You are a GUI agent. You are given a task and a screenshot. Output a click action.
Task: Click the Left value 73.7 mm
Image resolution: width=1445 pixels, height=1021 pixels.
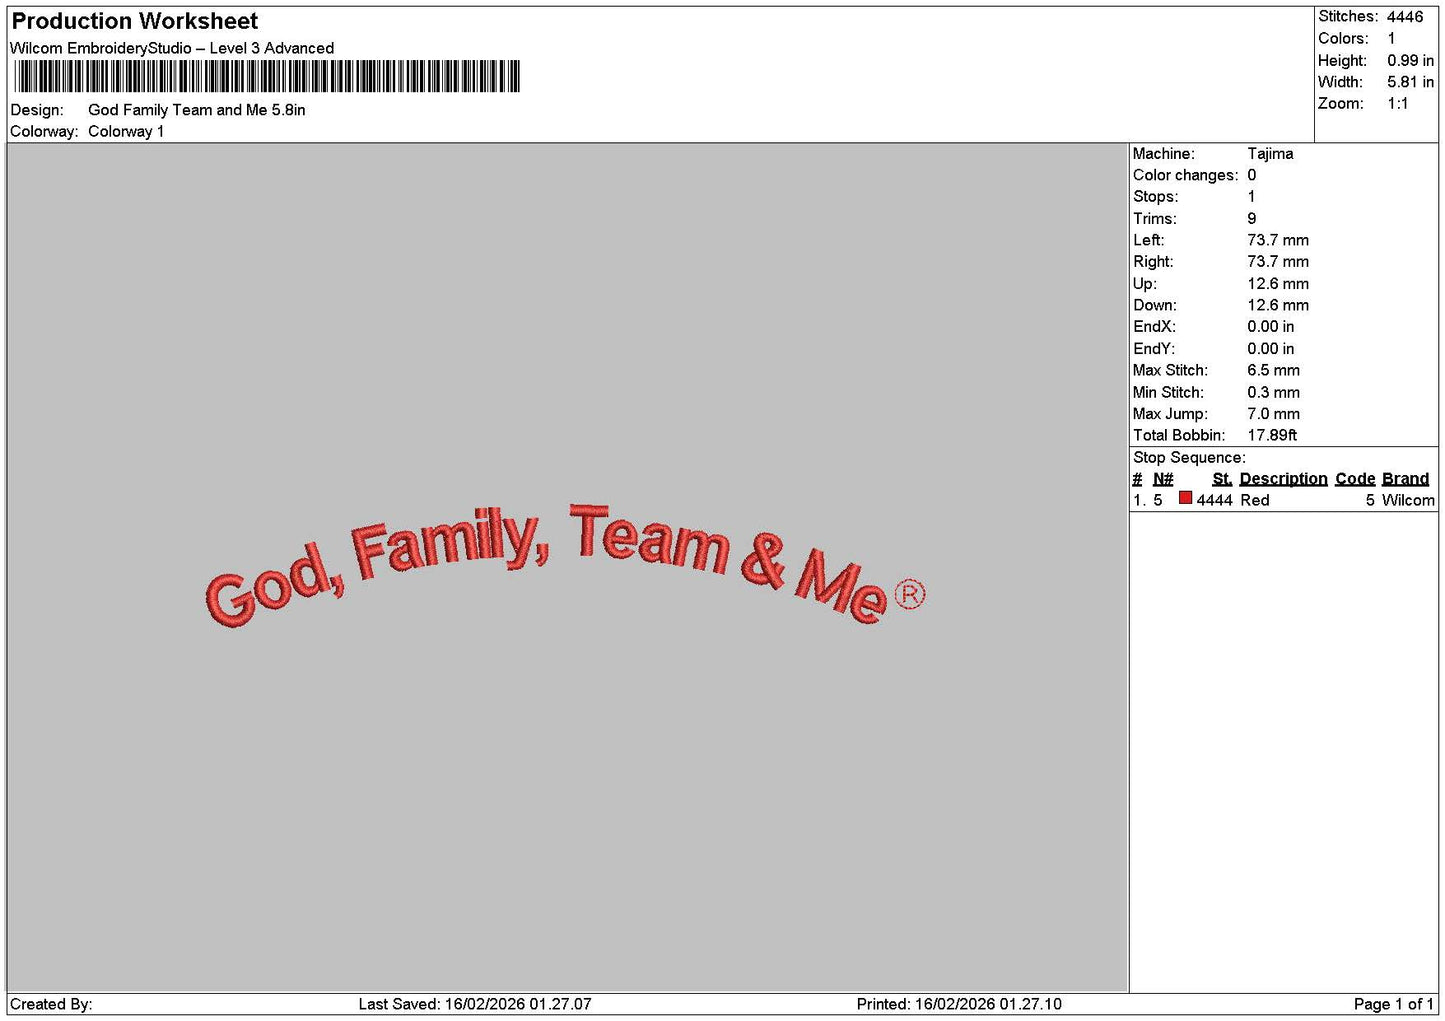point(1278,240)
